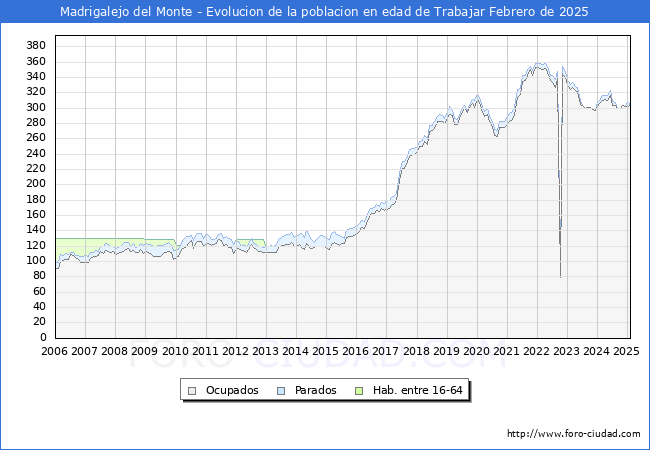
Task: Click the 2006 x-axis label
Action: pyautogui.click(x=54, y=351)
